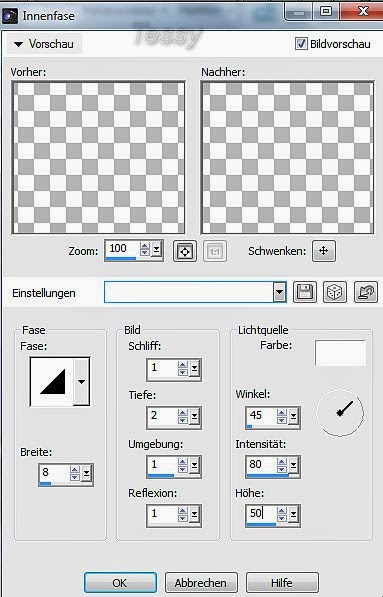Decrease Intensität with the down arrow

(x=282, y=469)
